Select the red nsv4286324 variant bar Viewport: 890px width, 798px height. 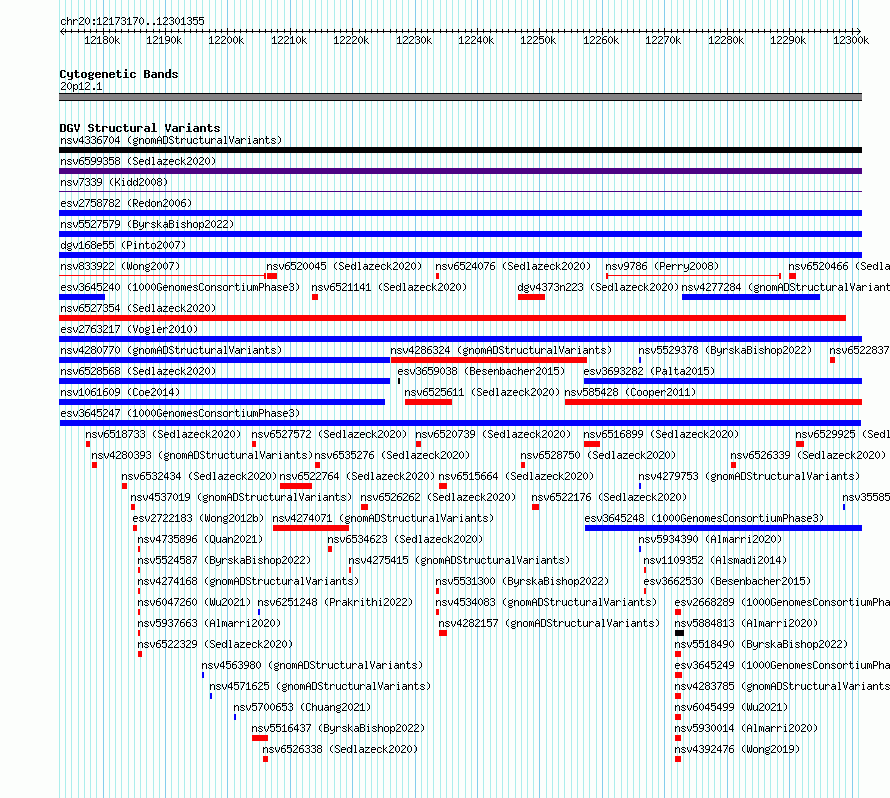(489, 360)
